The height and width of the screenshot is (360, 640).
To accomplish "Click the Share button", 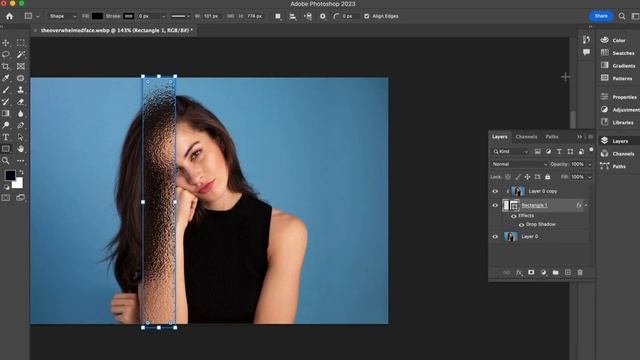I will [601, 16].
